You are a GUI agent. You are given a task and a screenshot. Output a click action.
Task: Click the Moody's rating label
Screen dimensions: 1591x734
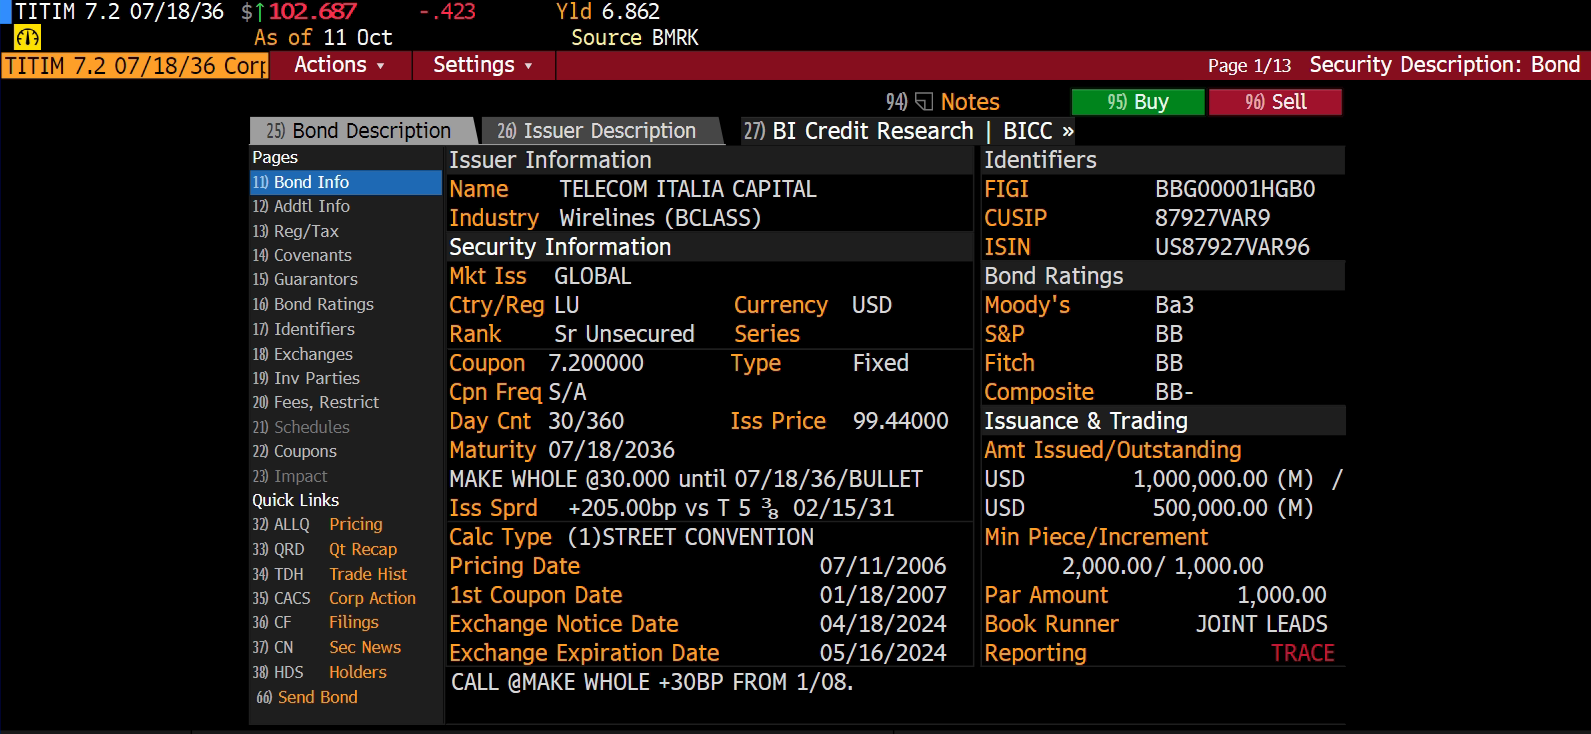click(1026, 305)
